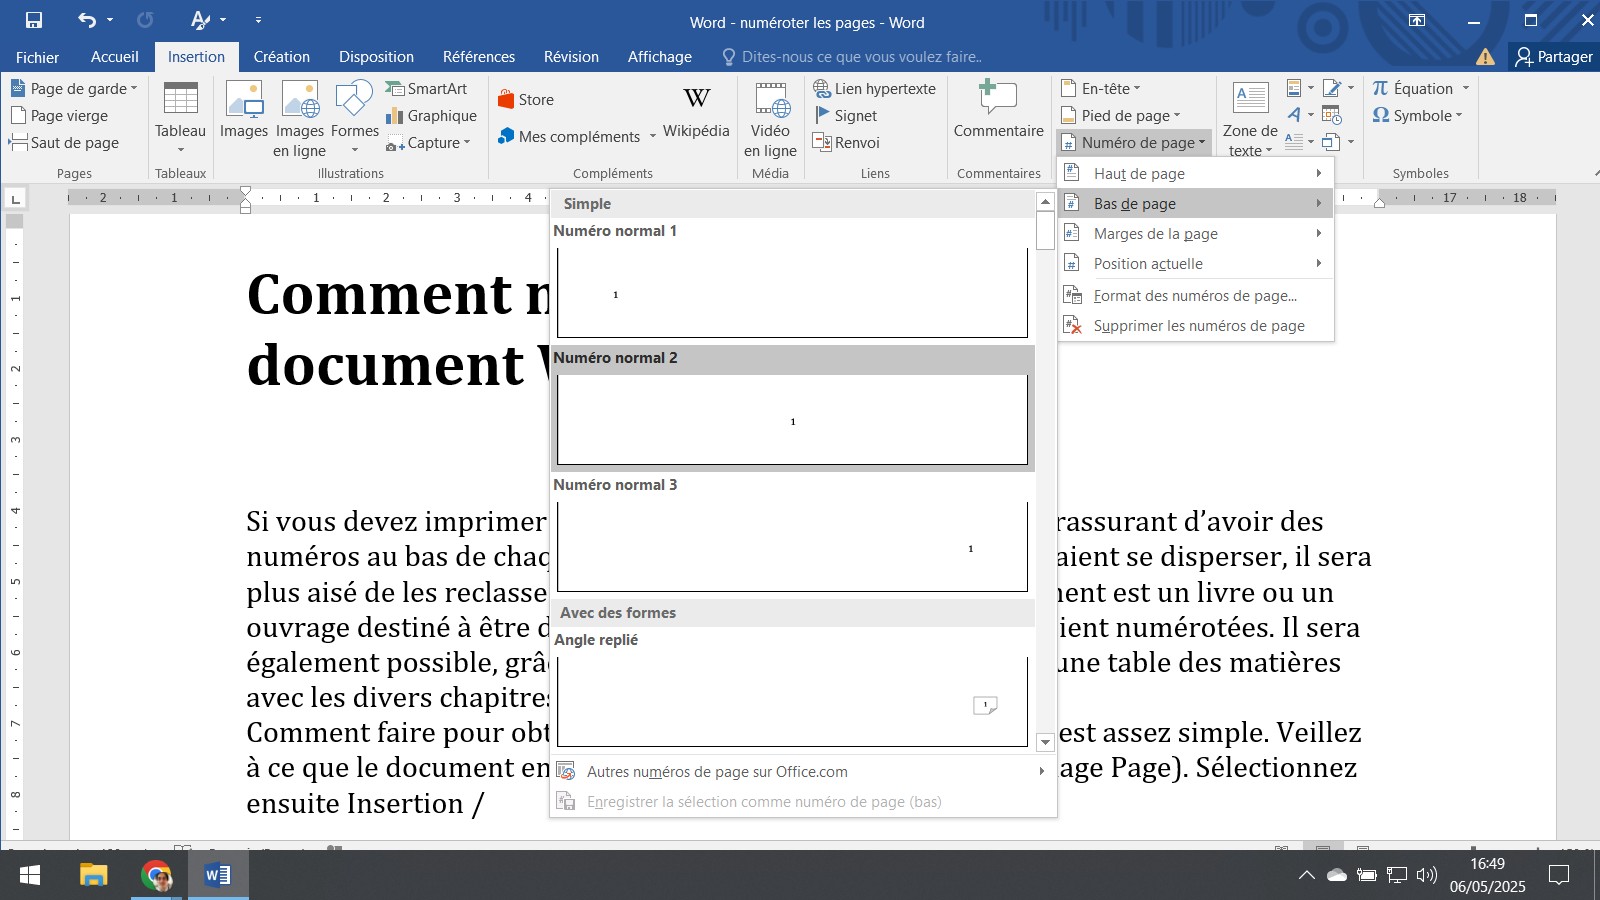
Task: Insert a SmartArt graphic
Action: (427, 88)
